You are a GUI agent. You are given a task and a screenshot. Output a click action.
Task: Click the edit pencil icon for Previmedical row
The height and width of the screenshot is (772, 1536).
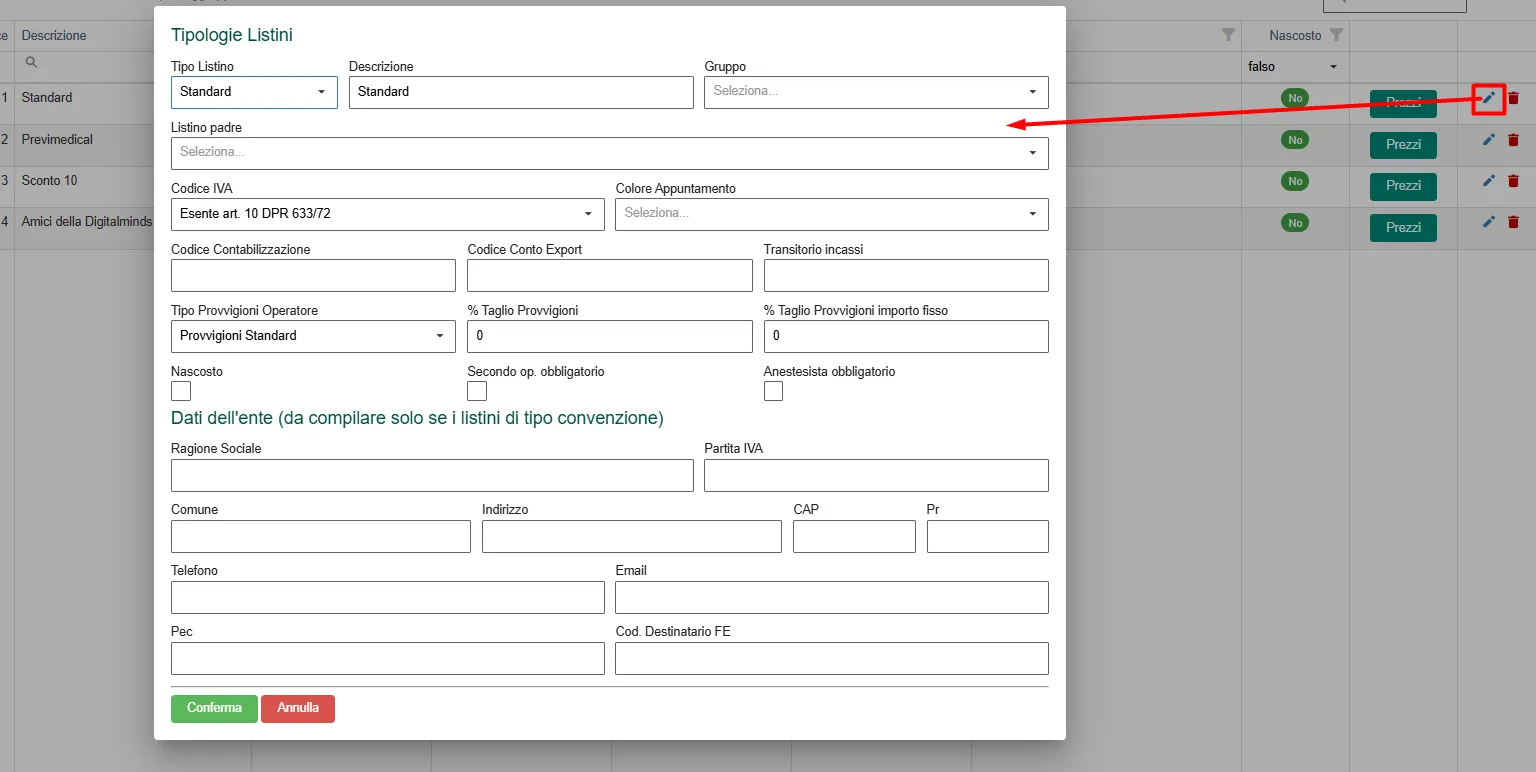click(x=1489, y=140)
